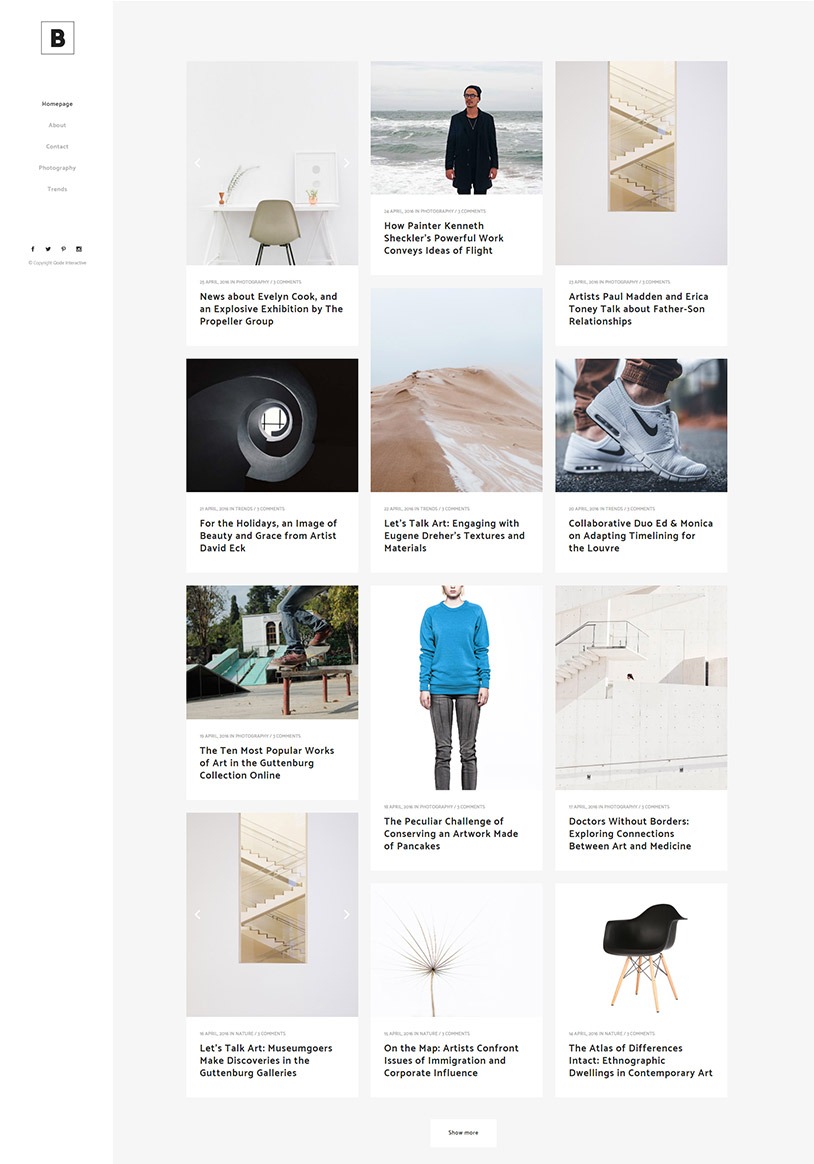Go to previous slide on desk chair image
Viewport: 814px width, 1164px height.
pyautogui.click(x=197, y=163)
